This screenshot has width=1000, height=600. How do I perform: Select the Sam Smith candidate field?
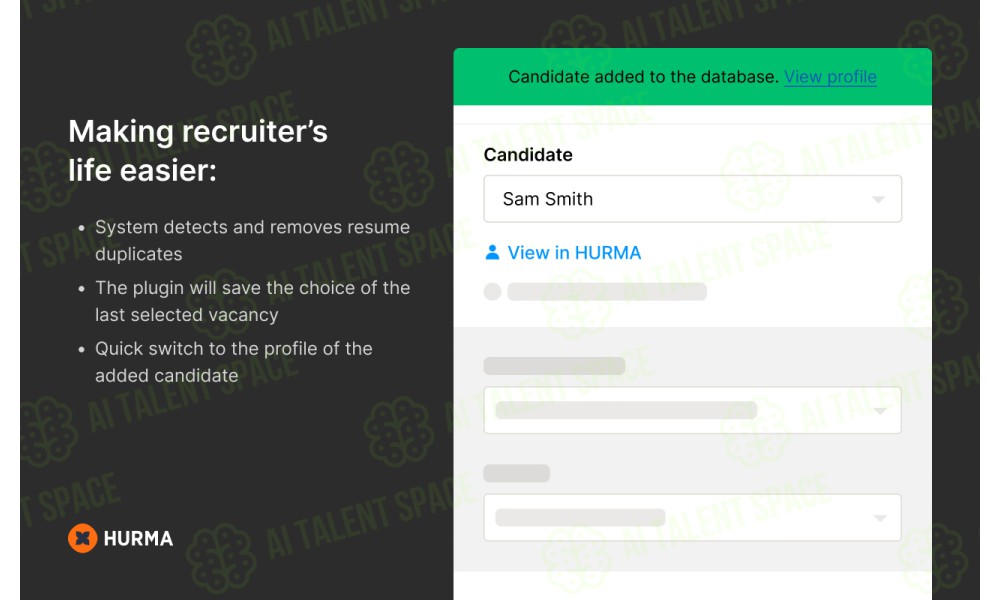(693, 199)
